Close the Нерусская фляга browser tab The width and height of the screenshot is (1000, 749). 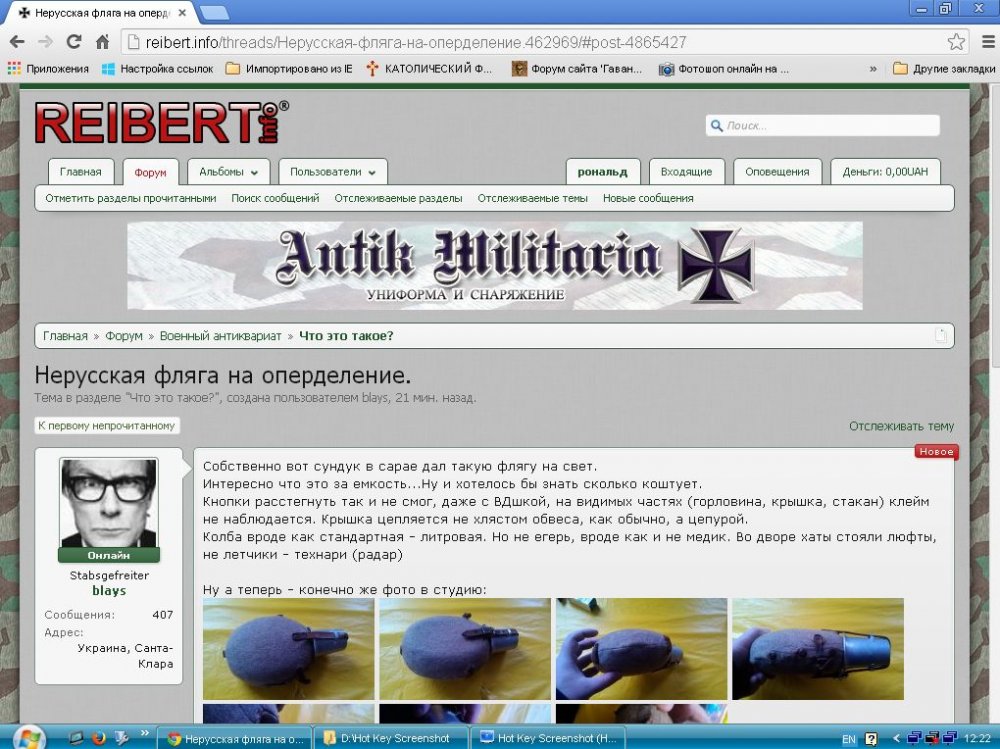coord(182,13)
